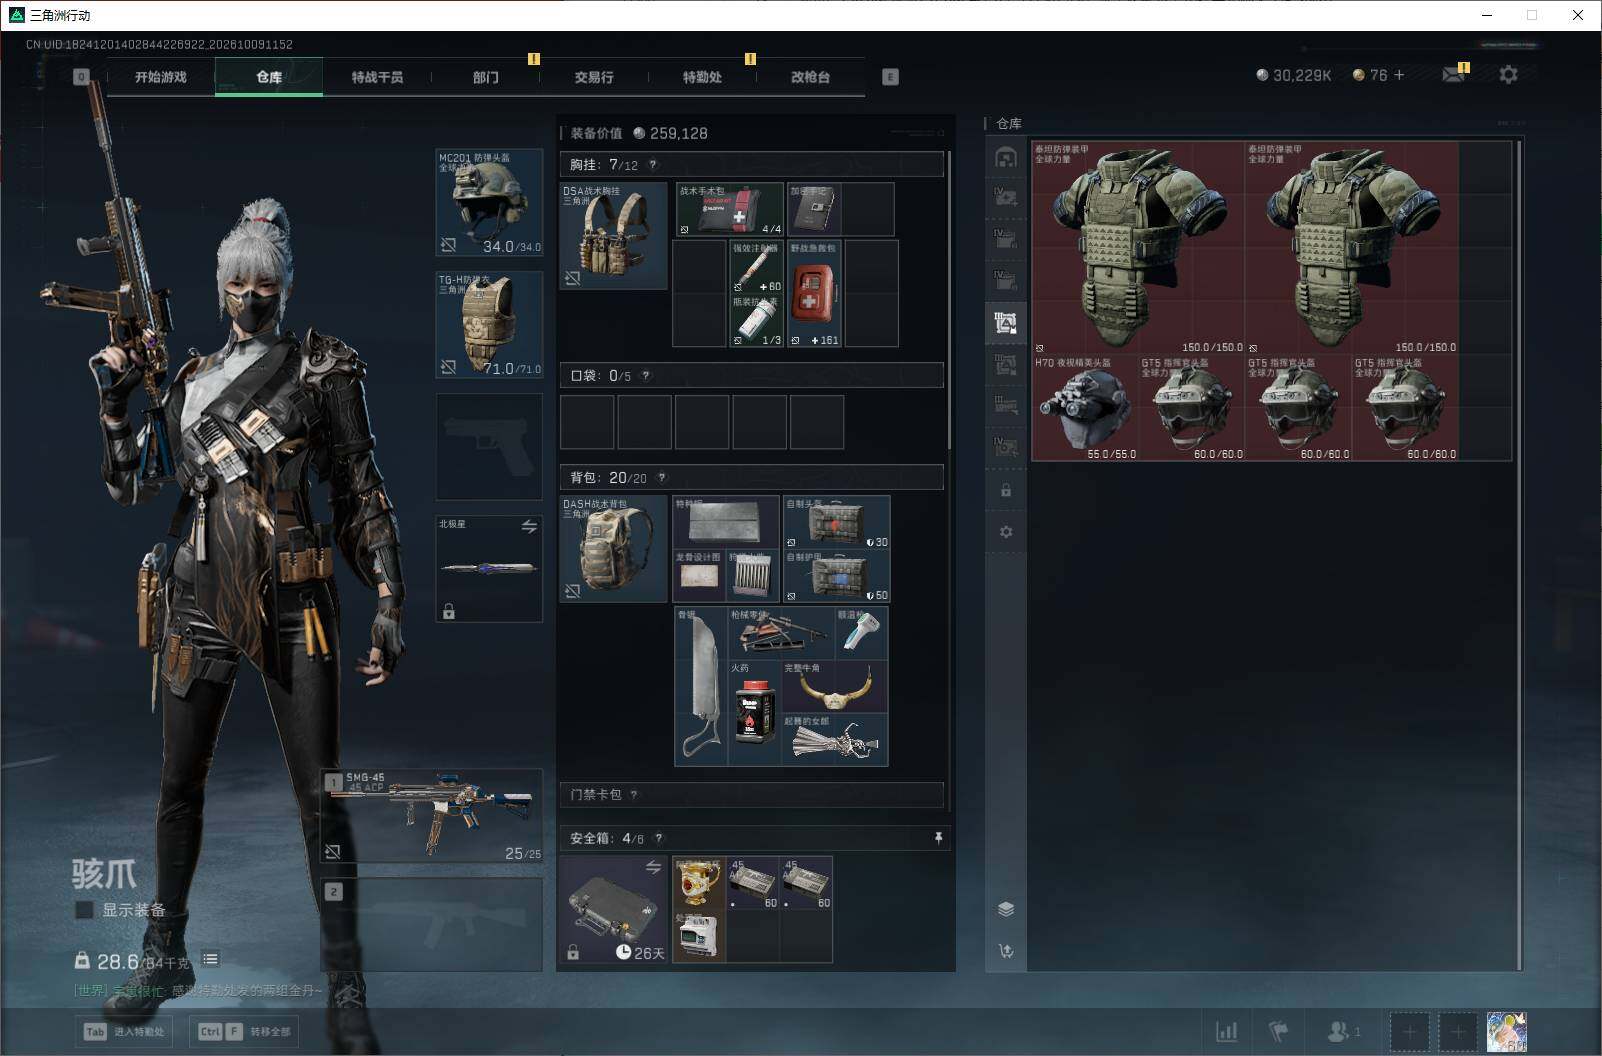1602x1056 pixels.
Task: Toggle the 显示装备 checkbox
Action: [85, 910]
